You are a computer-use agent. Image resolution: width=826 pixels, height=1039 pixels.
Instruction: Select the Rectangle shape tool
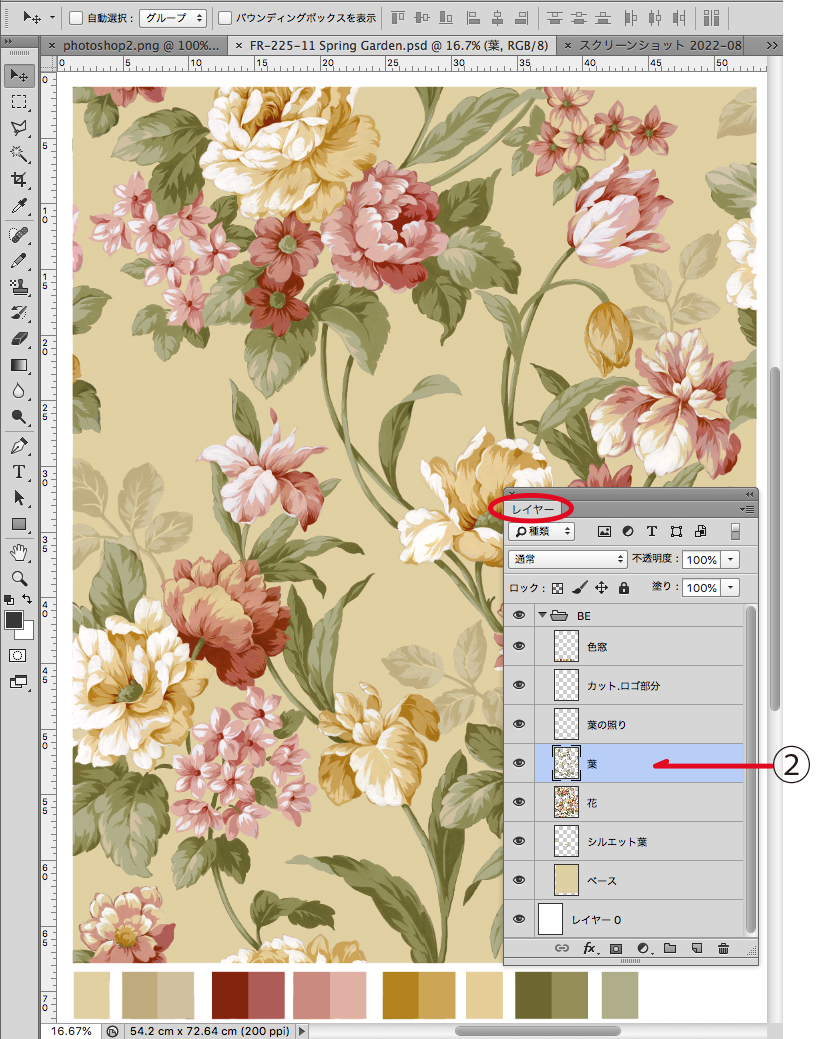tap(19, 524)
